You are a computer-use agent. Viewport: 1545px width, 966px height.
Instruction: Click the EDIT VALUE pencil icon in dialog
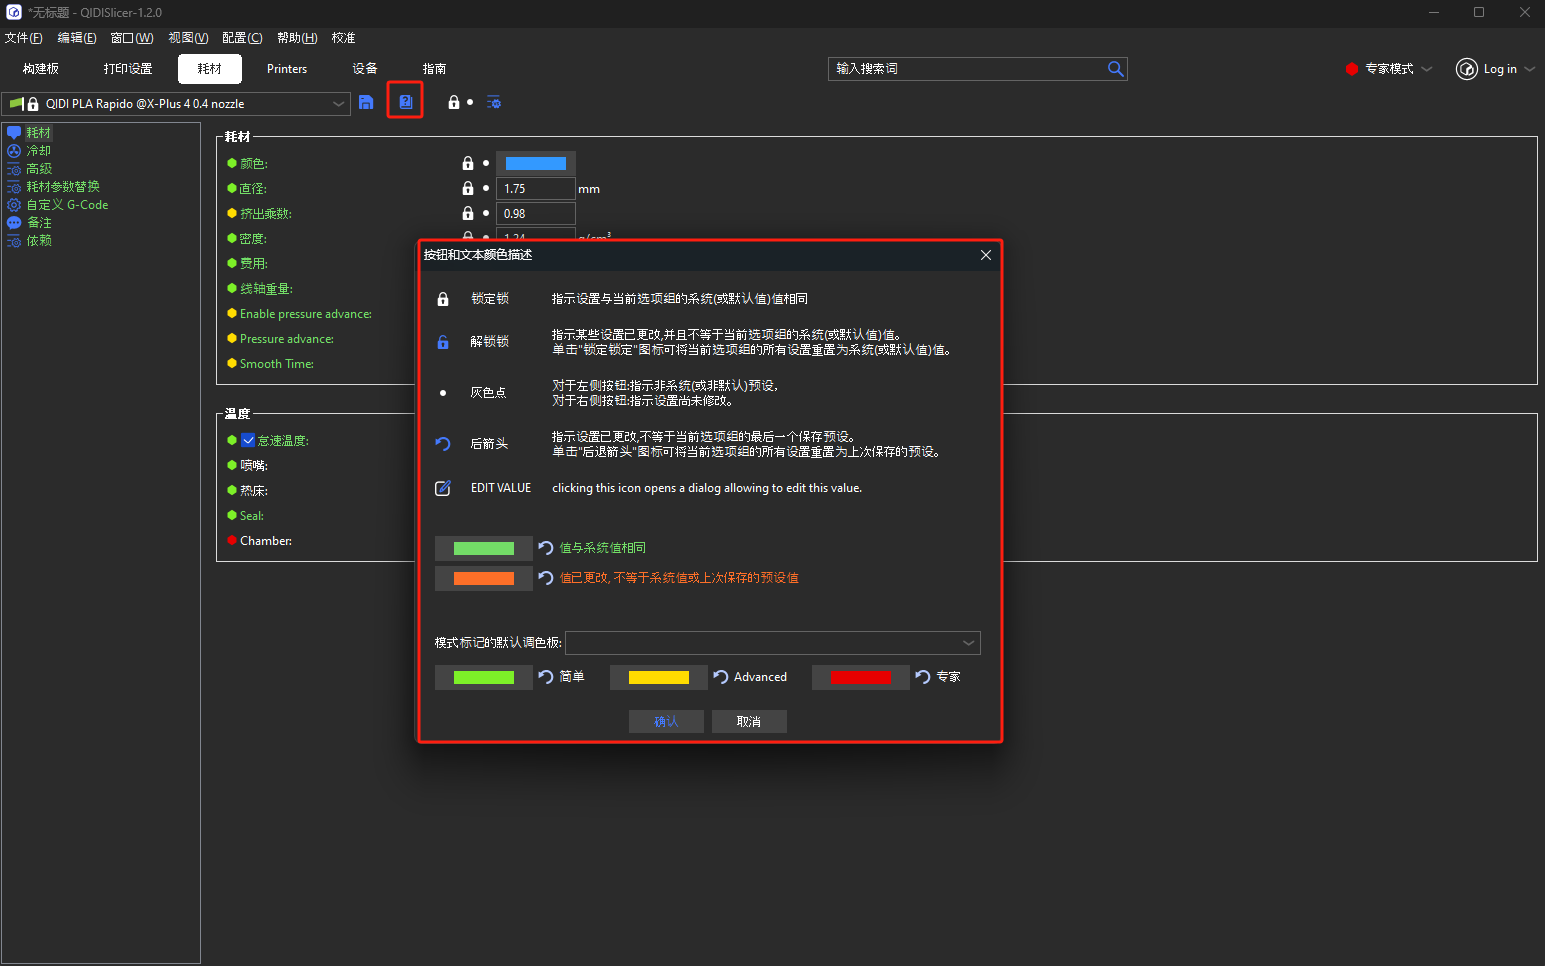pos(443,488)
